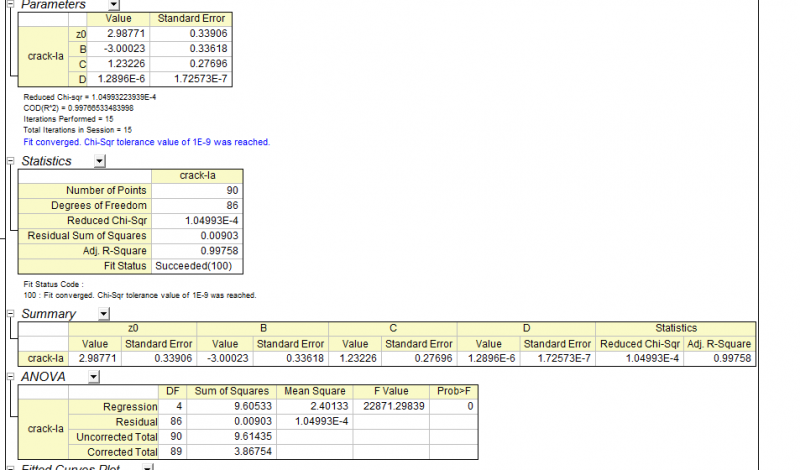Viewport: 800px width, 470px height.
Task: Open the Summary section dropdown arrow
Action: coord(104,314)
